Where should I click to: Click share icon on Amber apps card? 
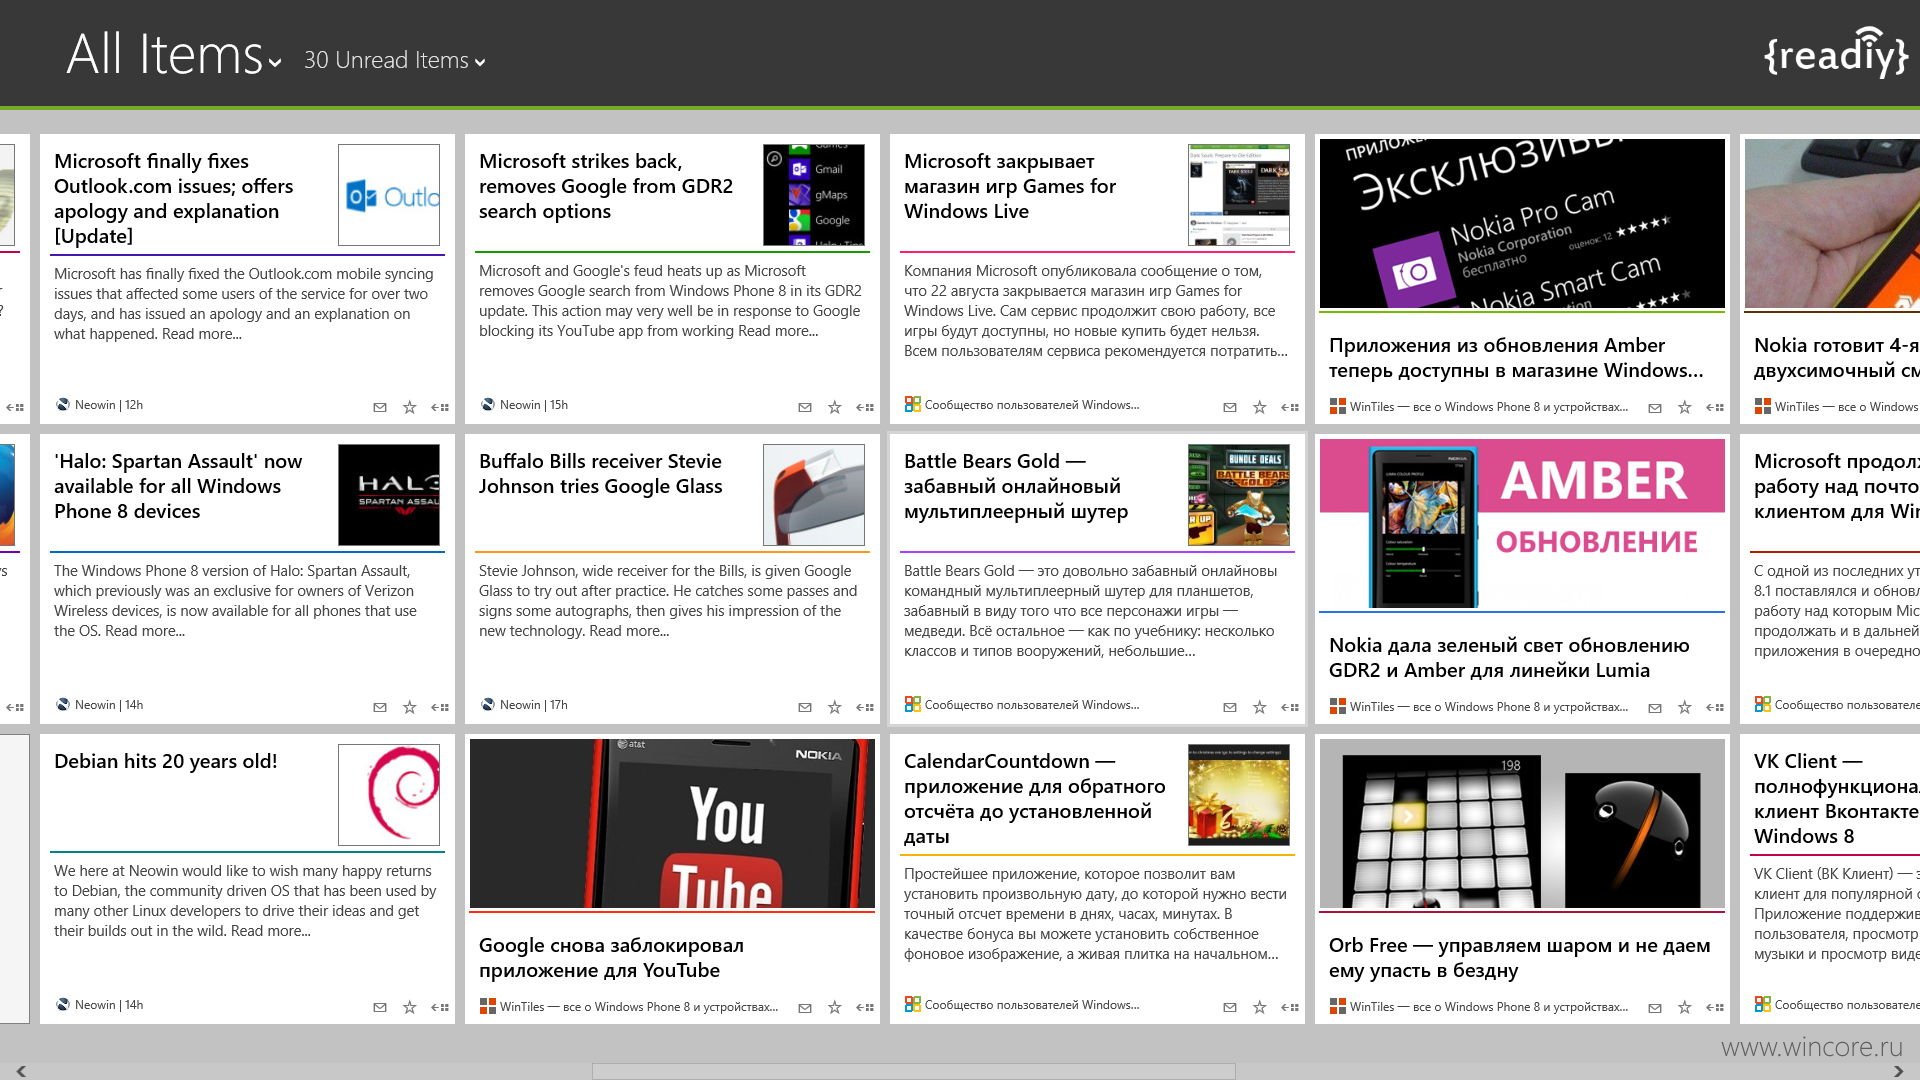[x=1715, y=407]
